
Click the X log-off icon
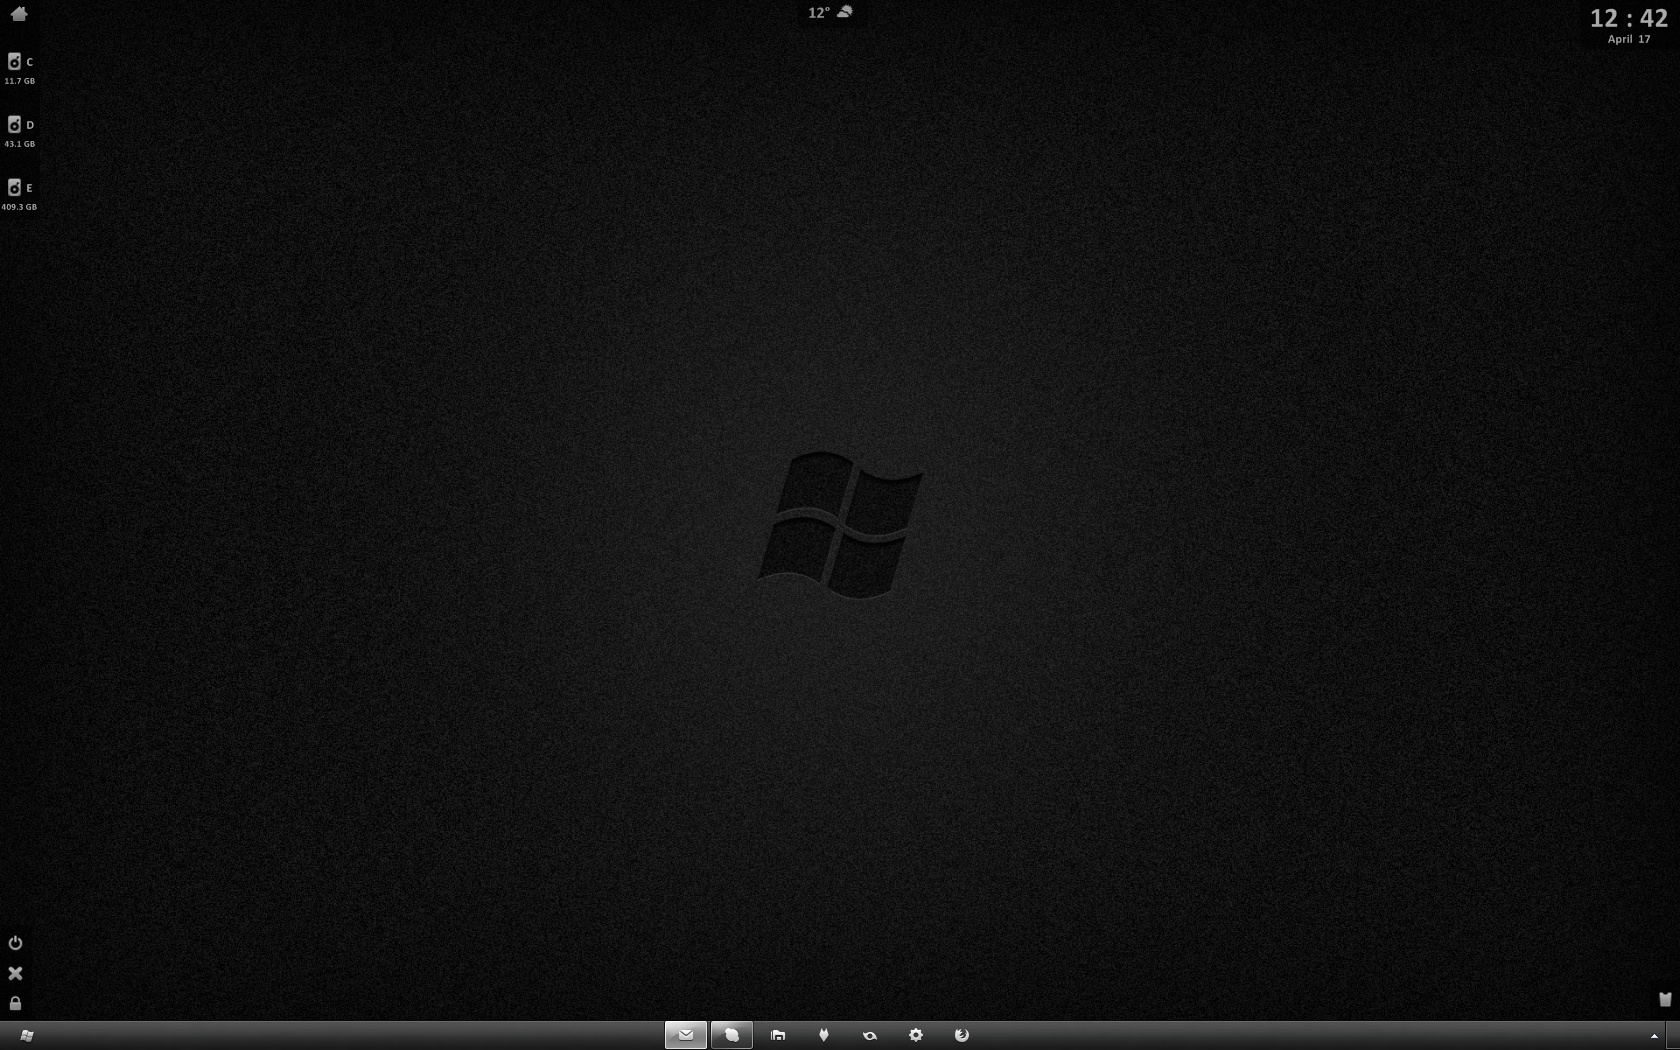pos(15,973)
